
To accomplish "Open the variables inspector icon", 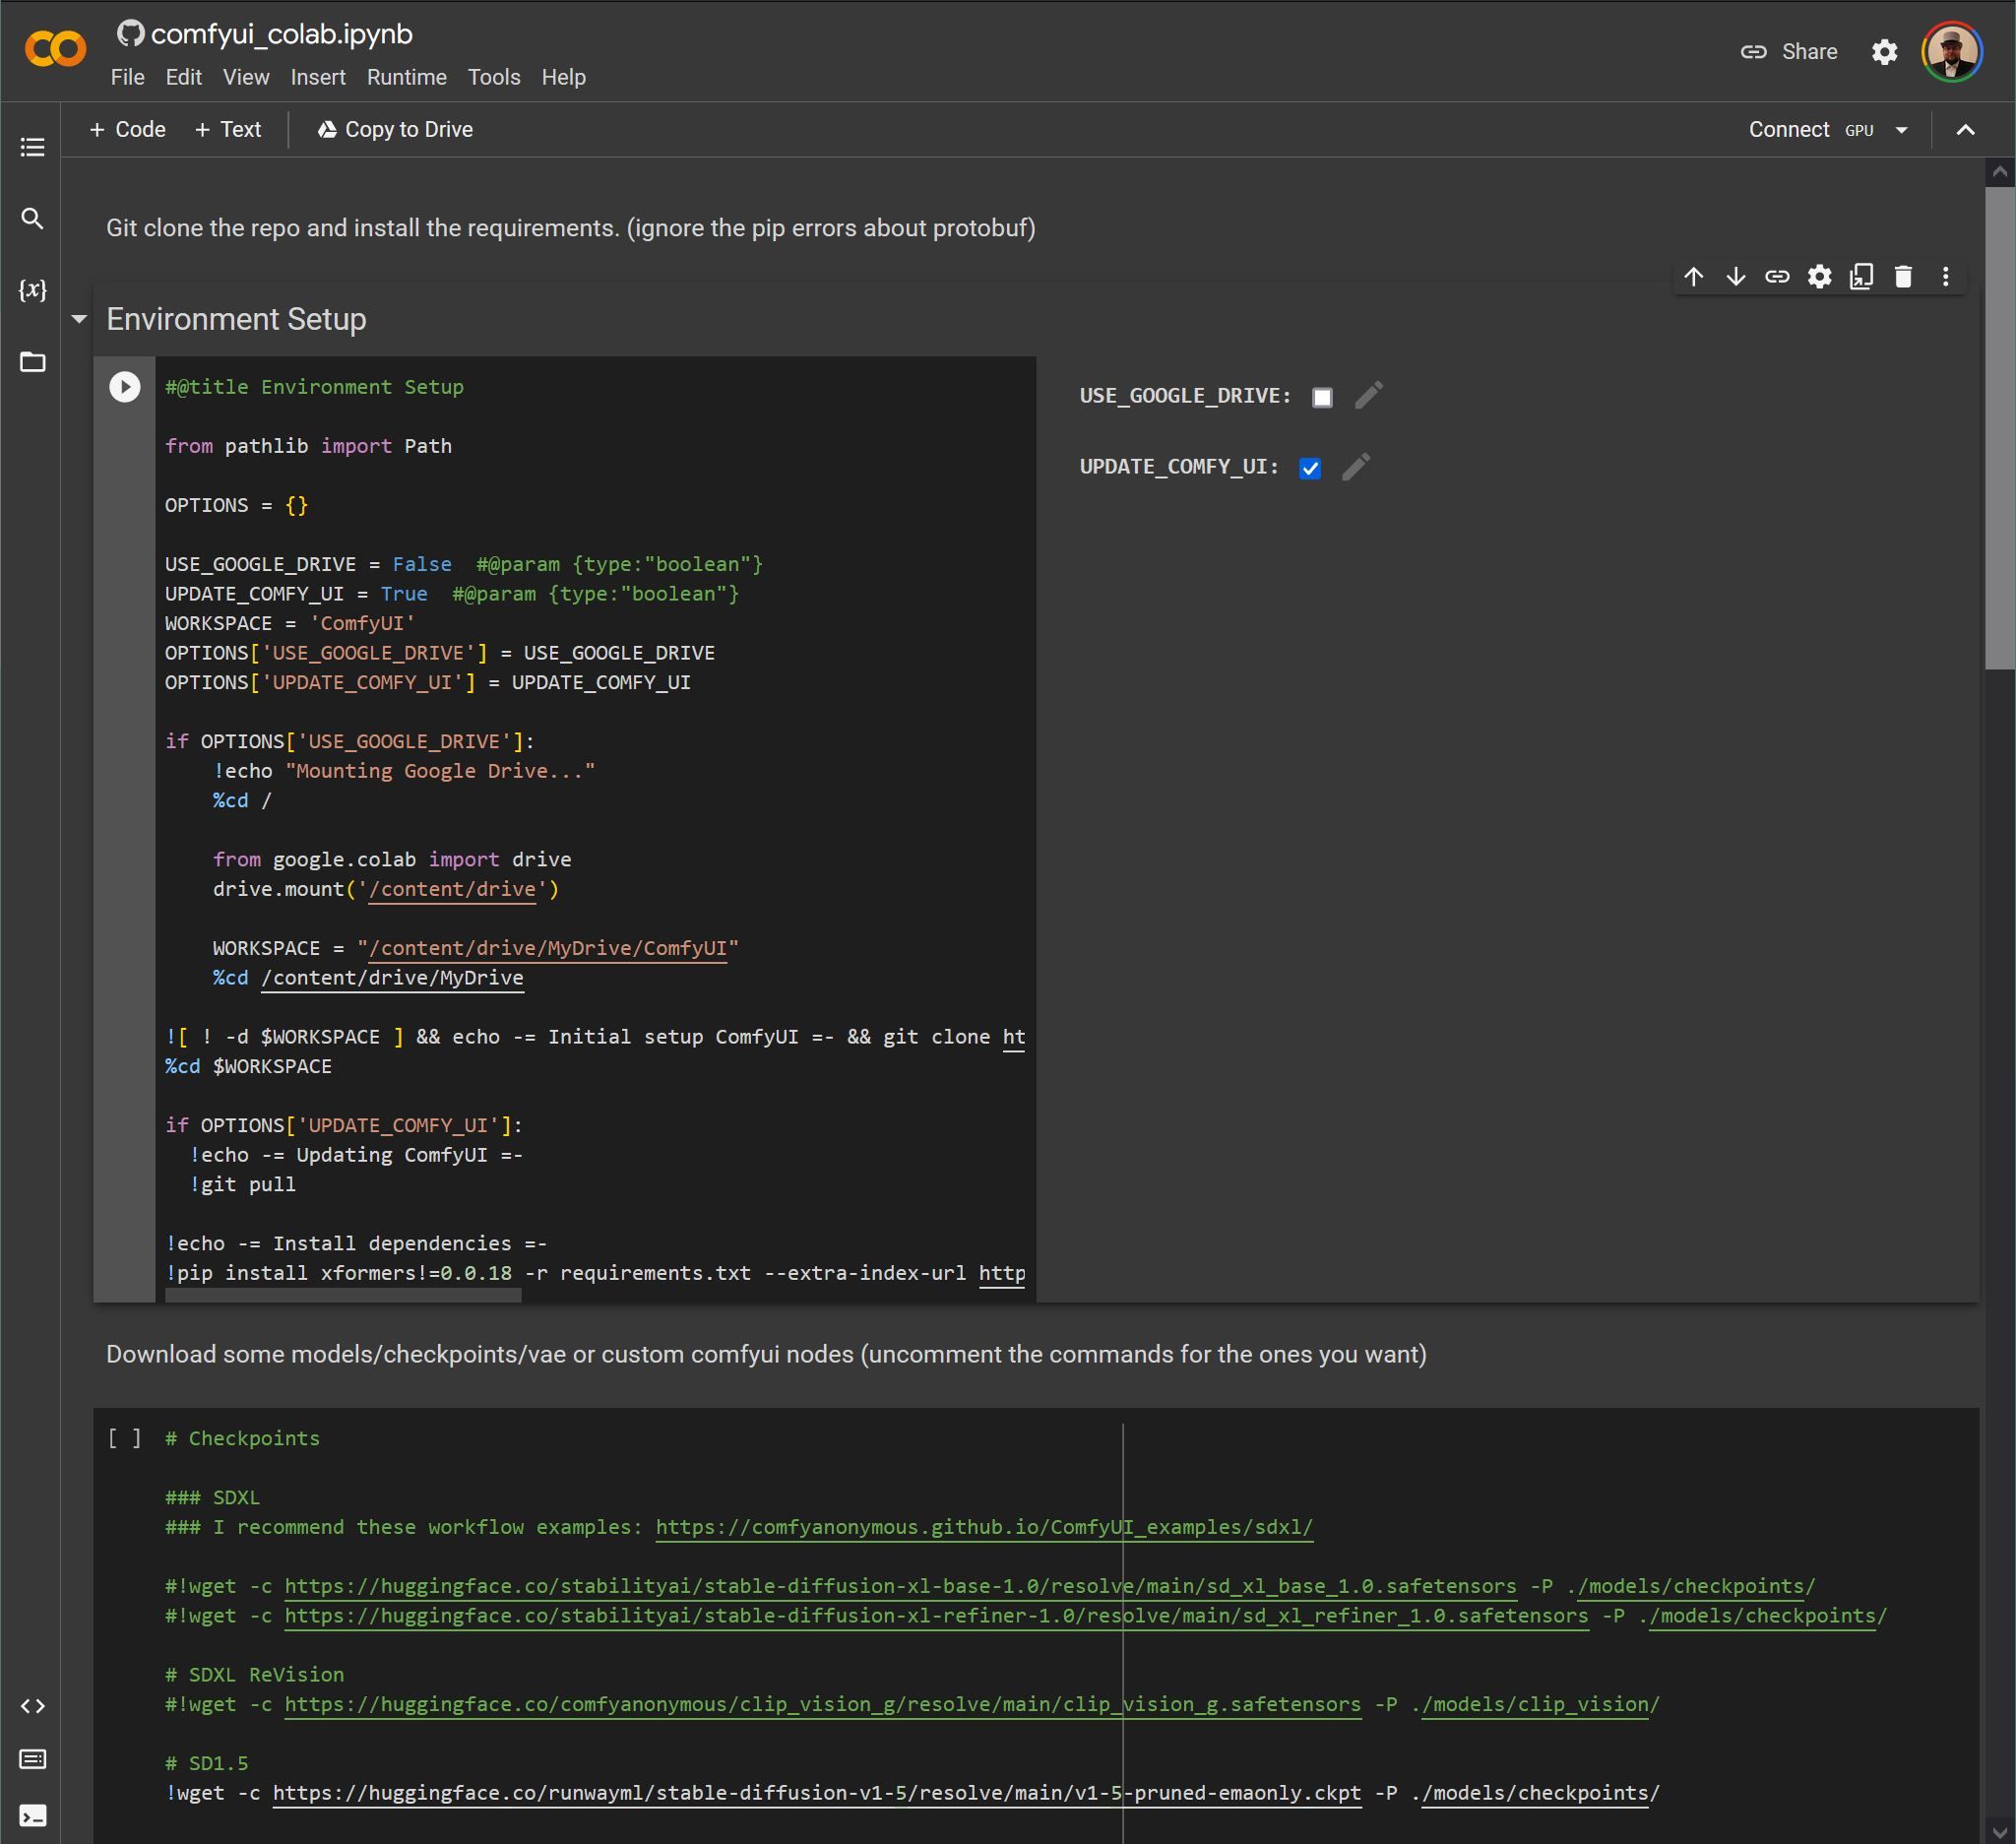I will click(x=32, y=290).
